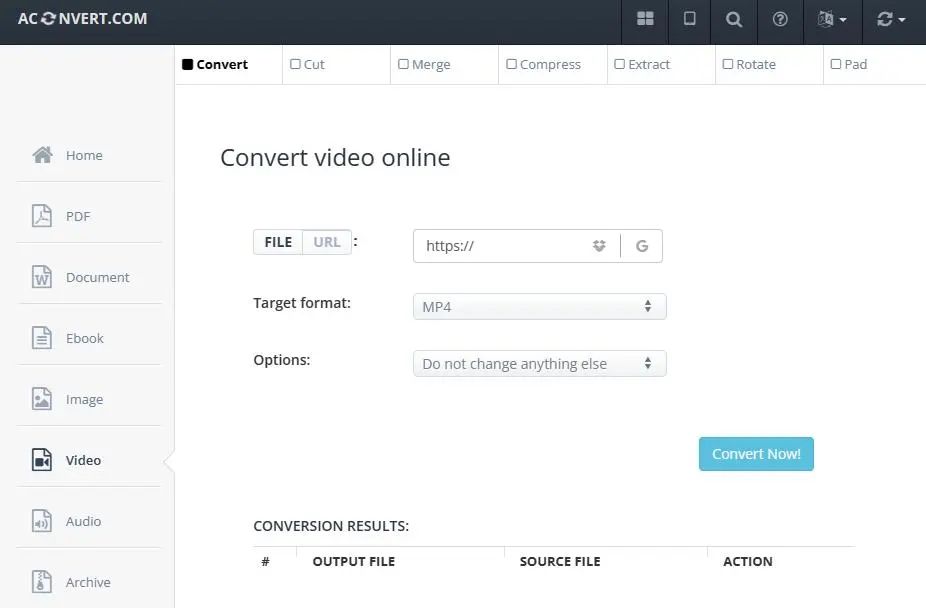Switch to the Cut tab
This screenshot has height=608, width=926.
(336, 64)
